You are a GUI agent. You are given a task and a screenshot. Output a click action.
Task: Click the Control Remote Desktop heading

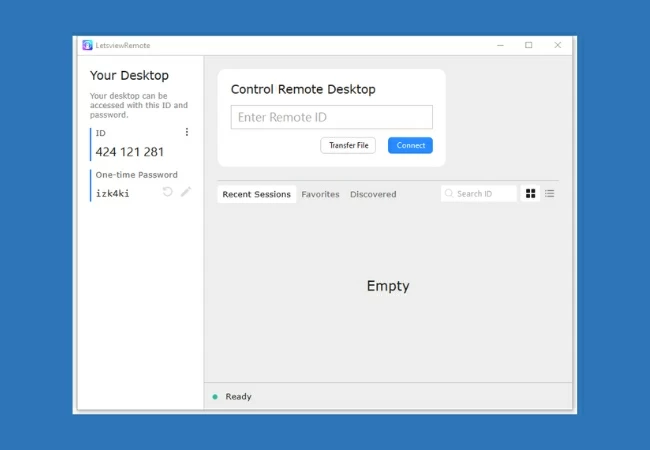[x=303, y=89]
